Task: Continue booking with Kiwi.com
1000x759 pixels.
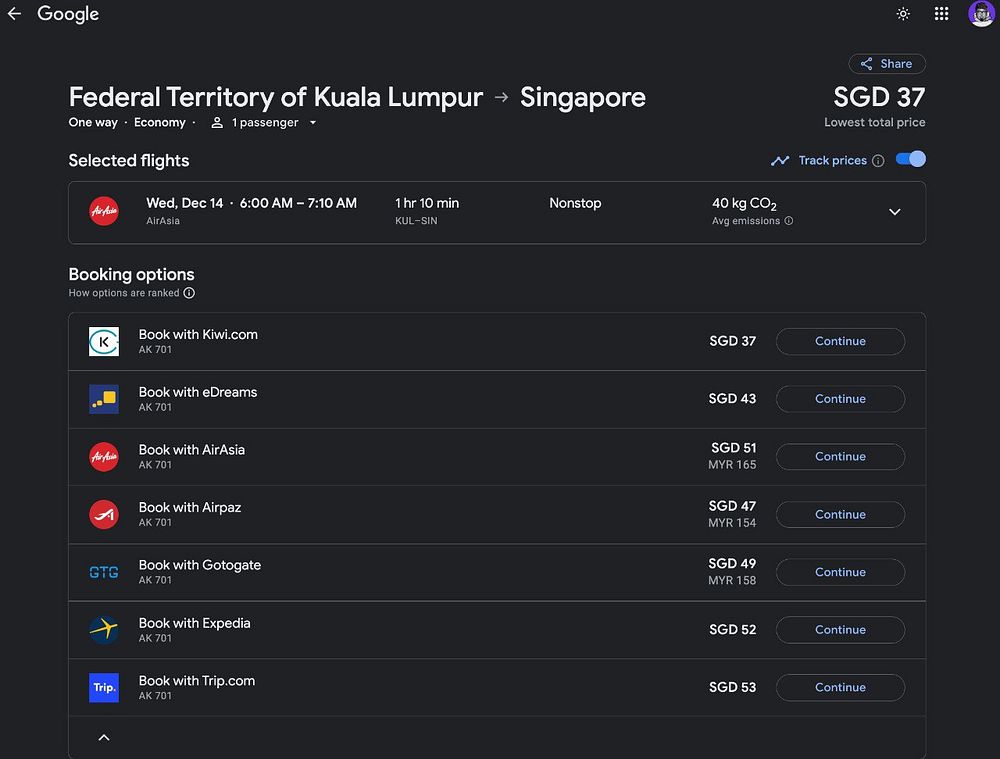Action: [x=840, y=341]
